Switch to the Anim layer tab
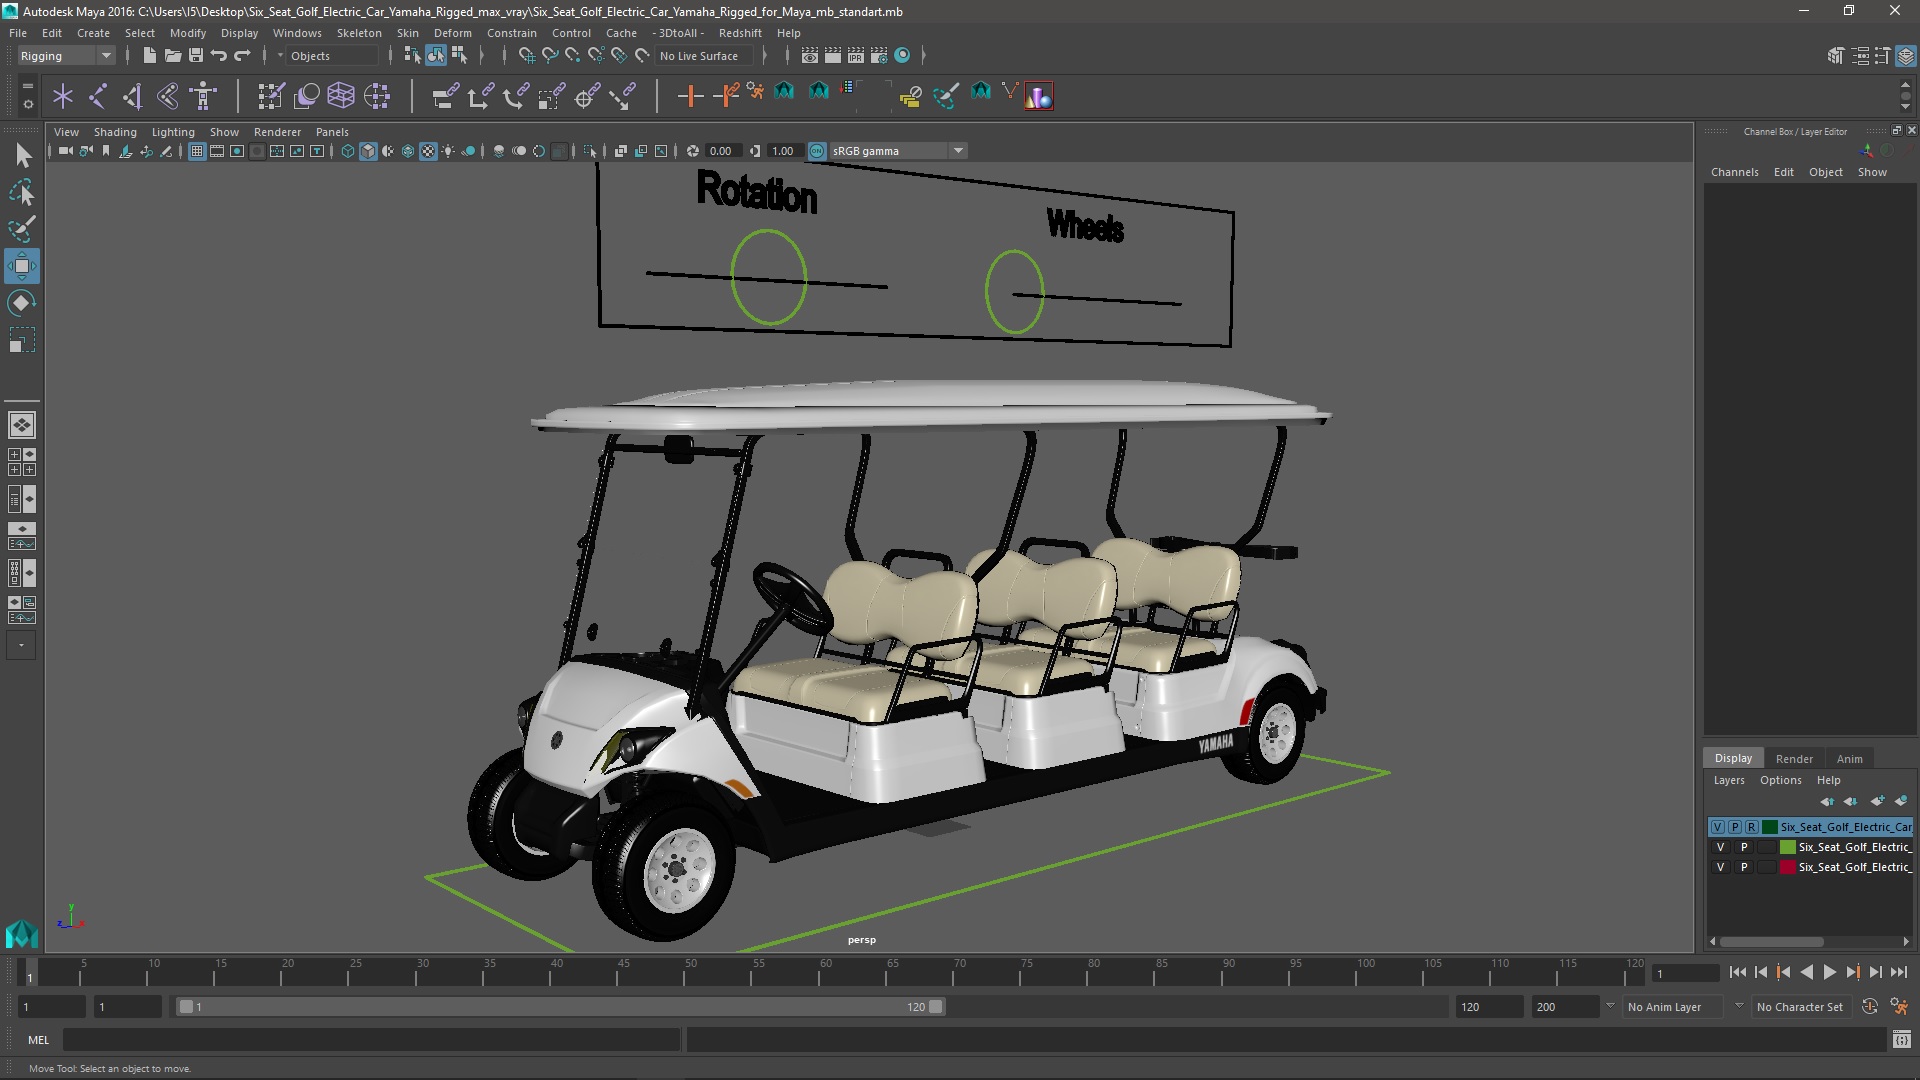This screenshot has width=1920, height=1080. 1849,758
